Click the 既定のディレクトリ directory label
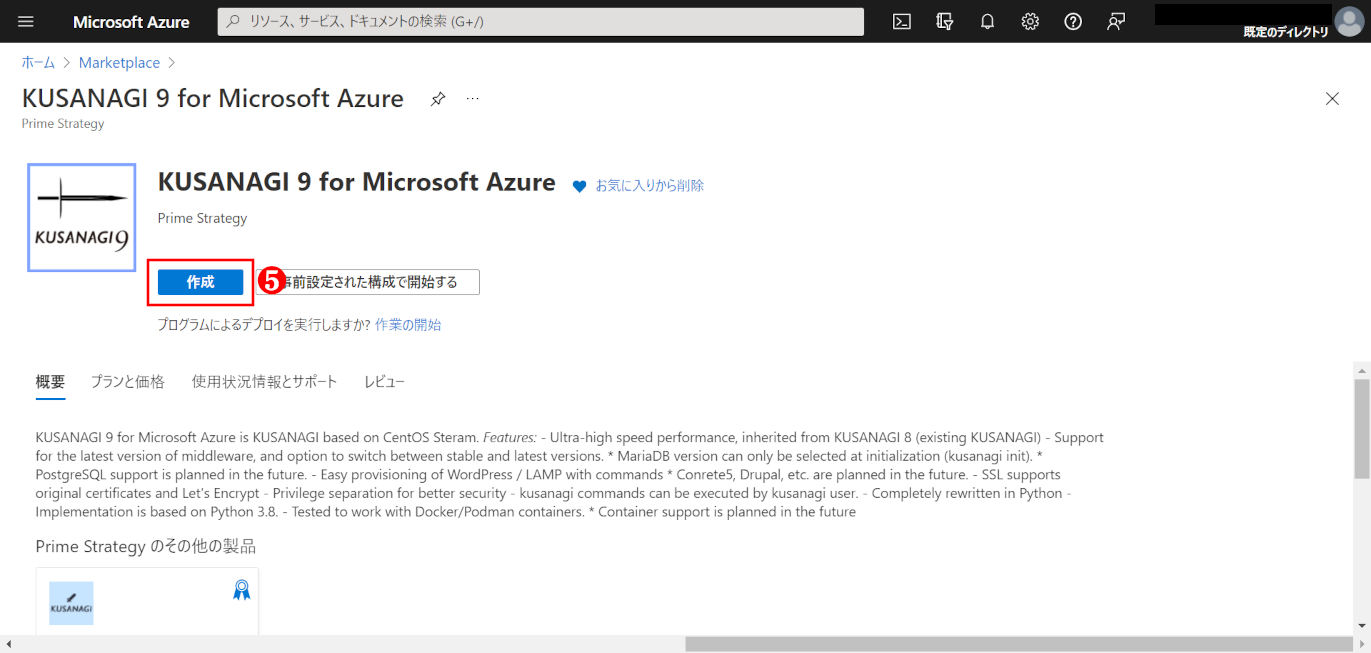The width and height of the screenshot is (1371, 653). (x=1286, y=32)
